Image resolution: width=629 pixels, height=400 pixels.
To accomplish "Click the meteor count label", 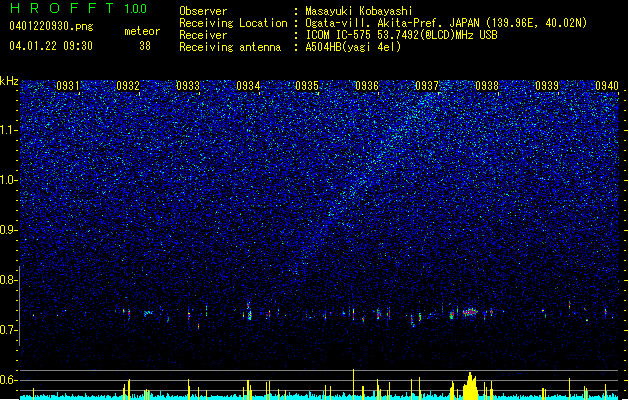I will 142,31.
